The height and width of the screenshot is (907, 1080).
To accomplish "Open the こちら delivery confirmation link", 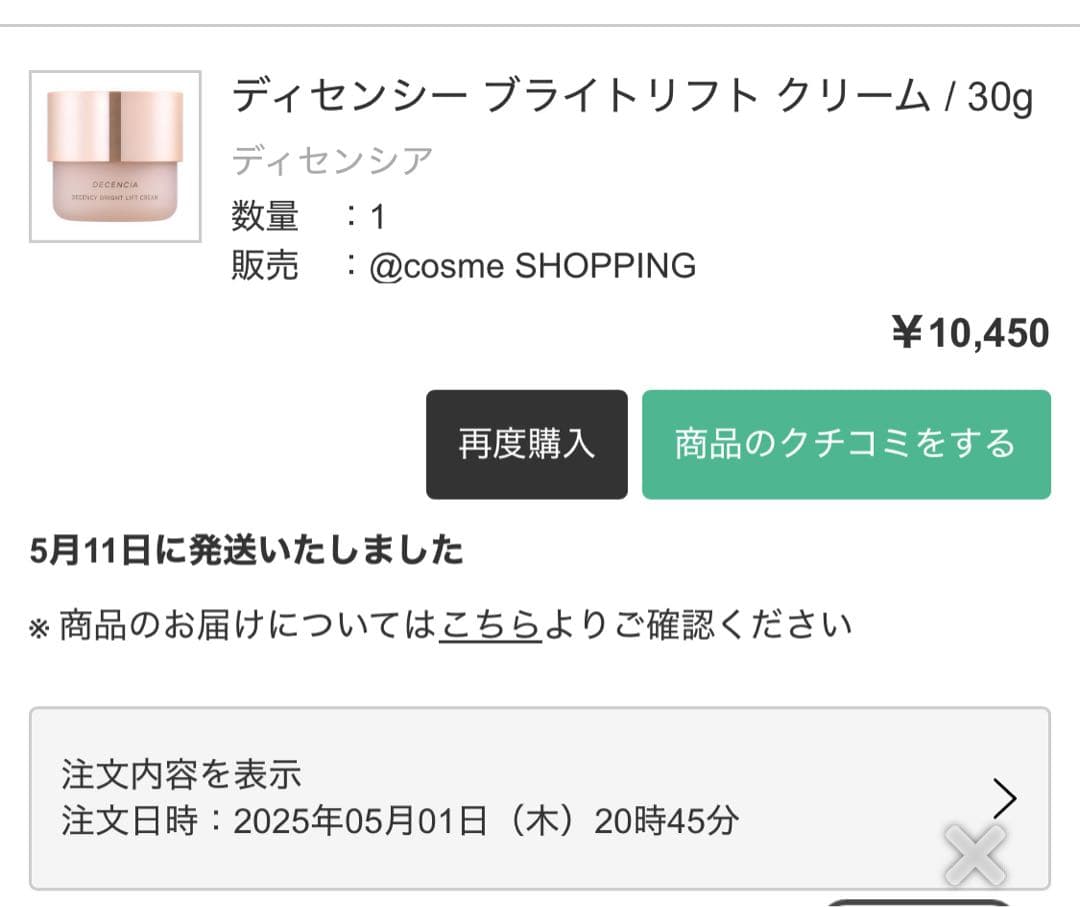I will (x=491, y=623).
